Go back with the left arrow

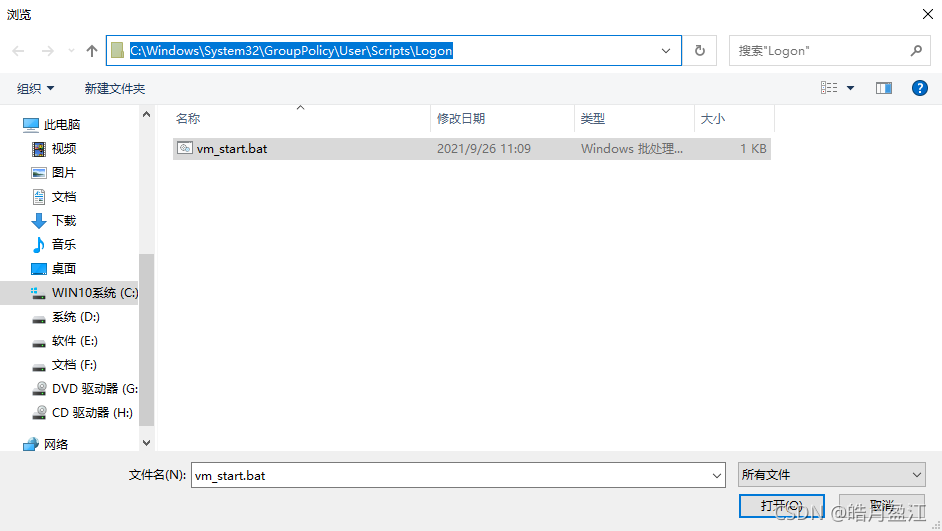click(18, 51)
